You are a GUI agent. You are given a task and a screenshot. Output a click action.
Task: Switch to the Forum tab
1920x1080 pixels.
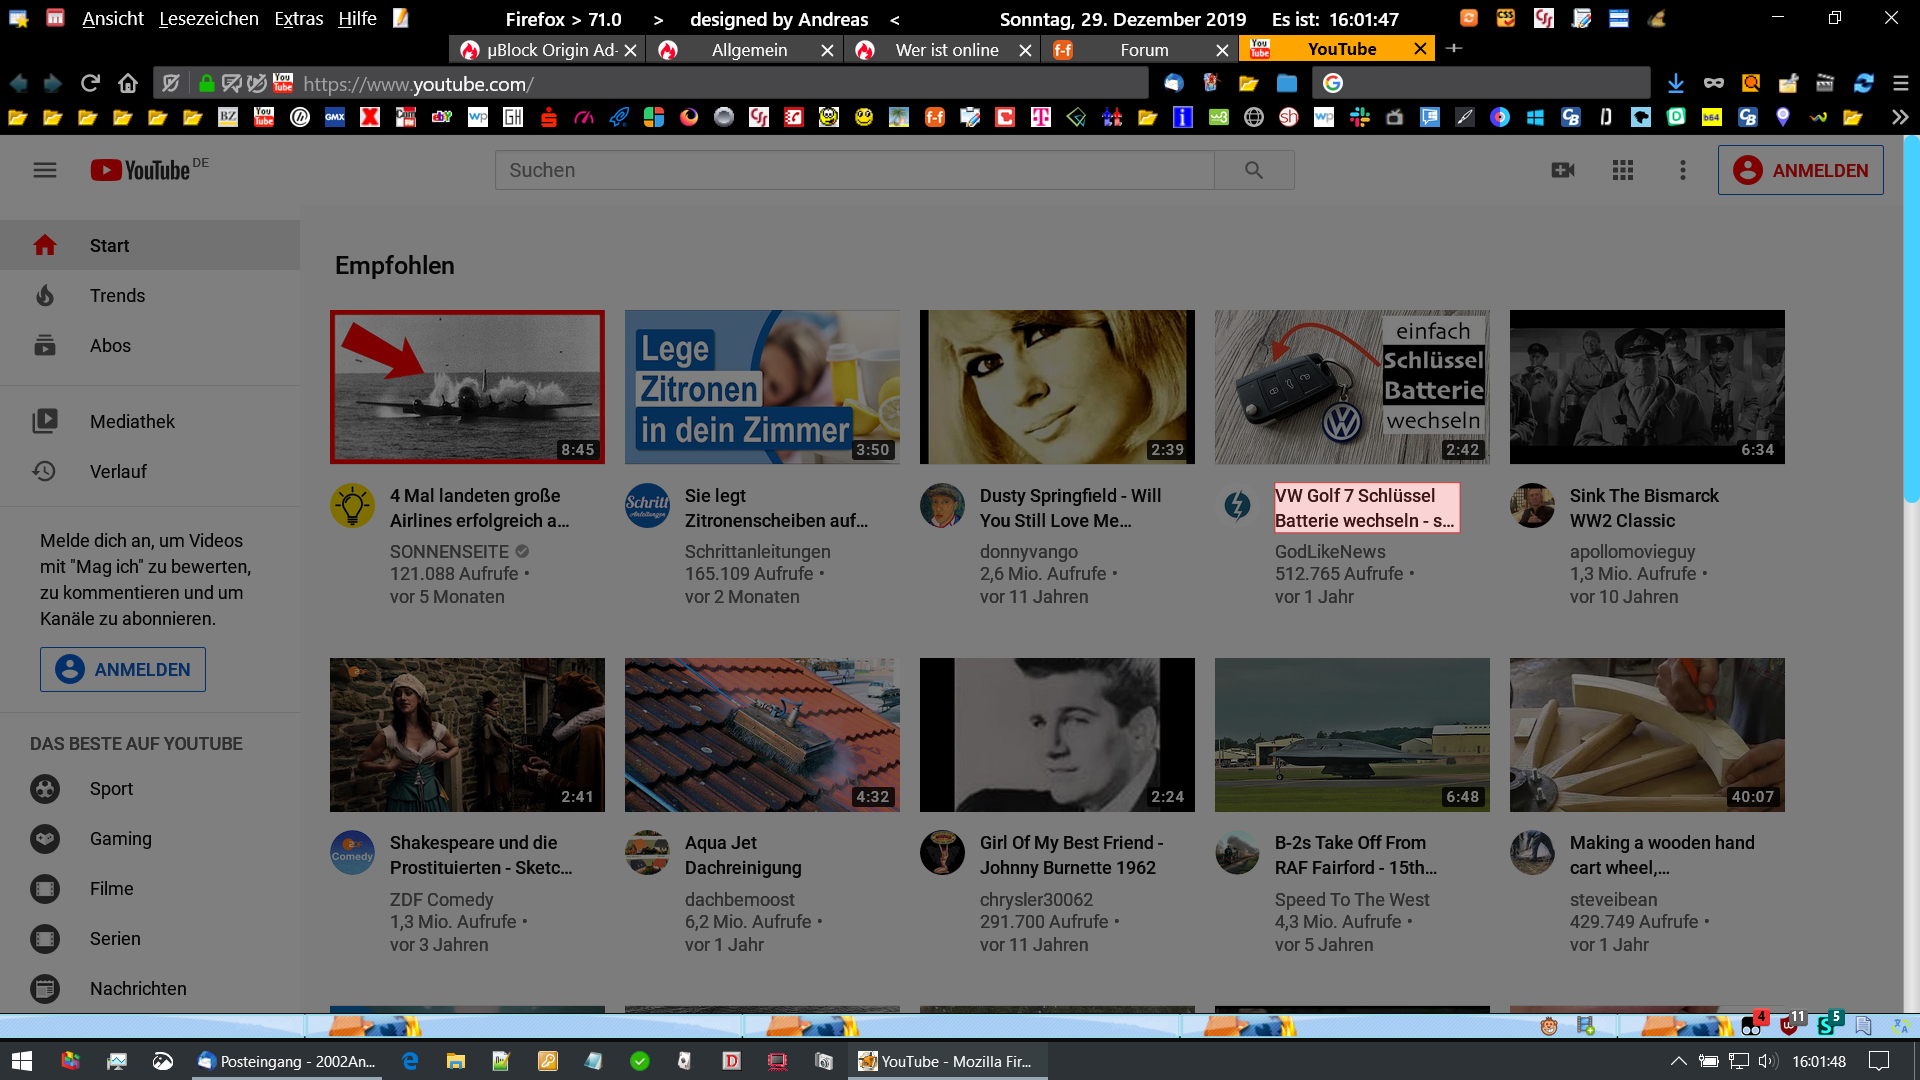(x=1143, y=50)
